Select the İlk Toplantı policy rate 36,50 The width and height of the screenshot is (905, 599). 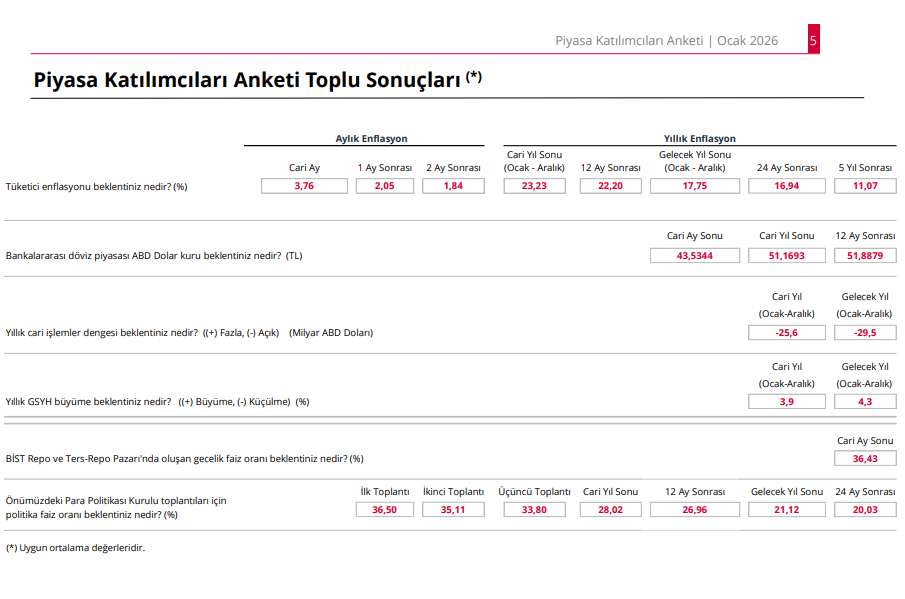tap(384, 509)
